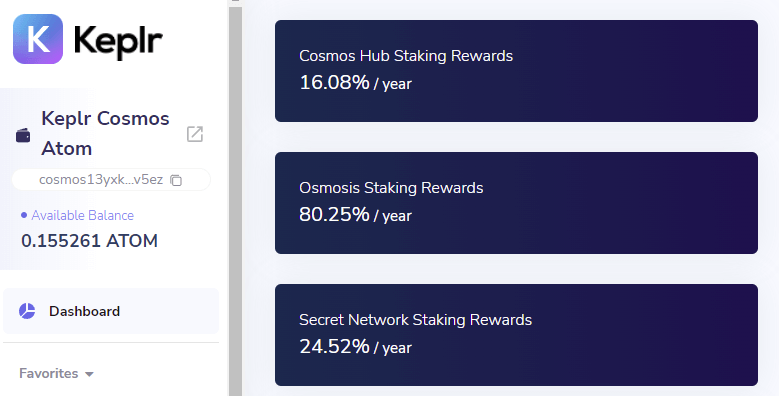Copy the cosmos13yxk address with copy icon
779x396 pixels.
point(176,180)
